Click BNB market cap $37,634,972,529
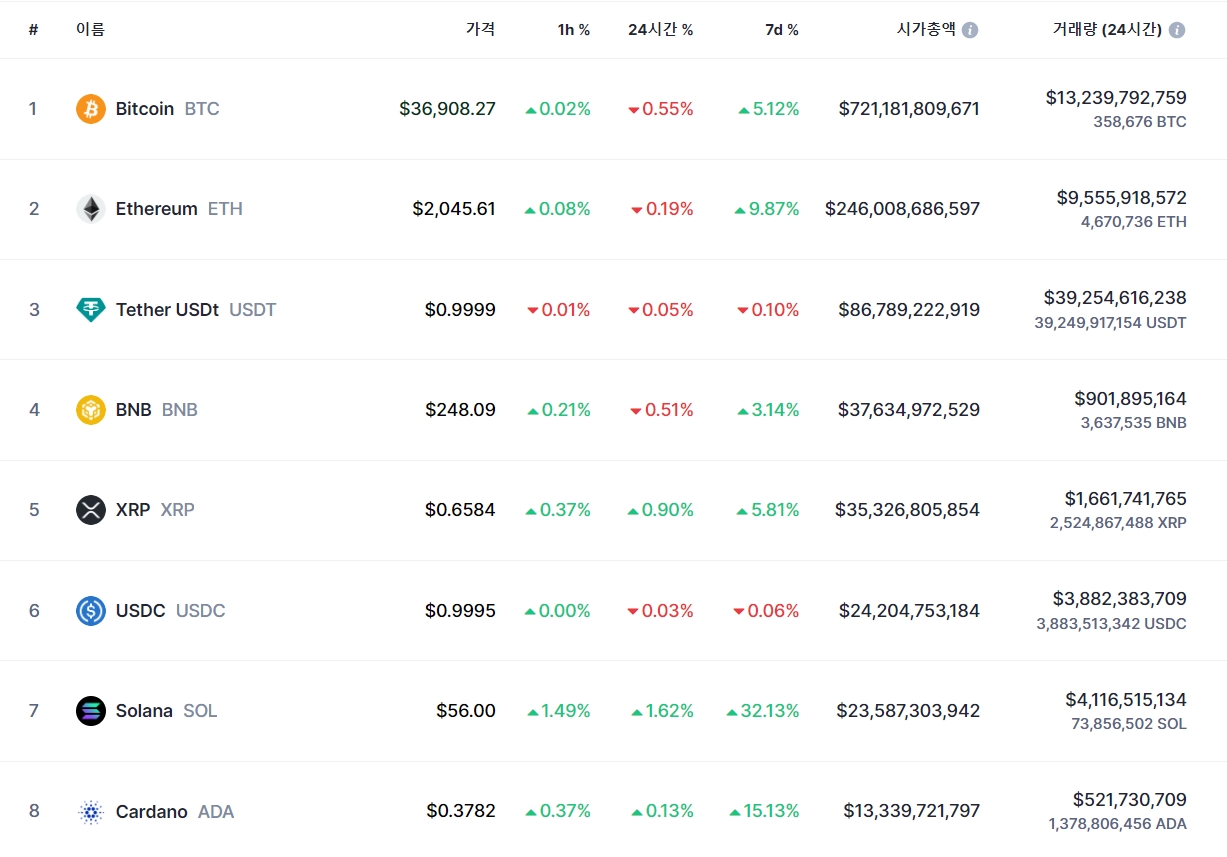The width and height of the screenshot is (1227, 857). [910, 410]
